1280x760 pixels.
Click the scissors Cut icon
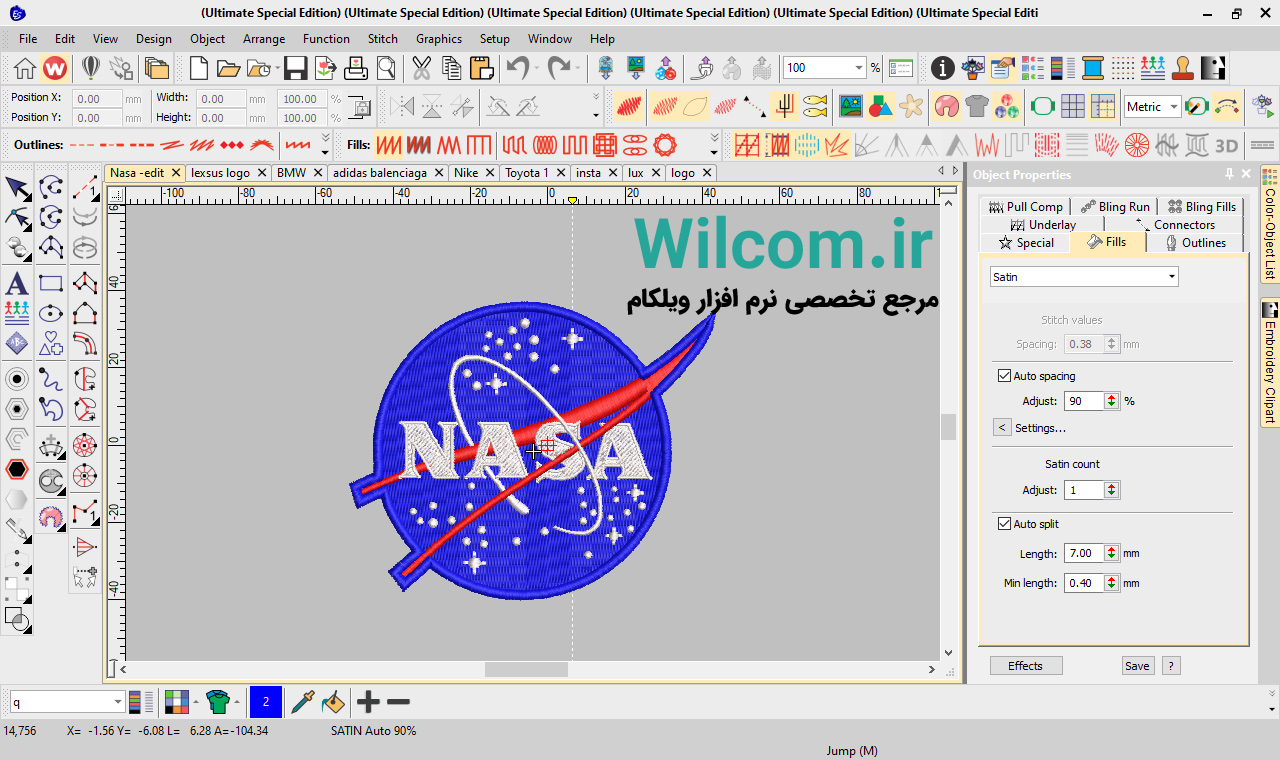(x=421, y=68)
